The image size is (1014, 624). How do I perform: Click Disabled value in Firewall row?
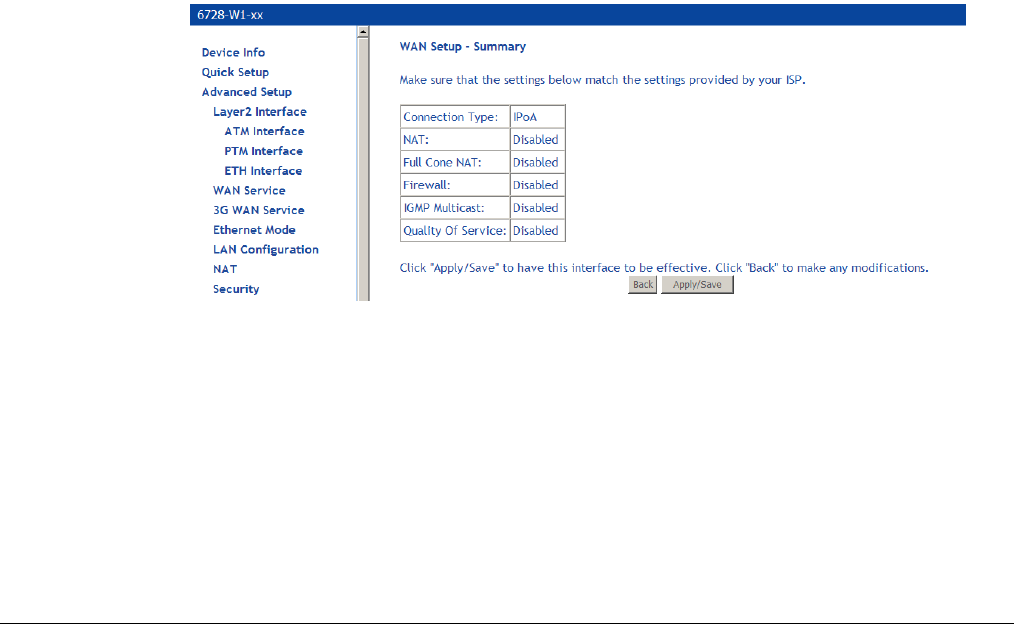pyautogui.click(x=537, y=185)
